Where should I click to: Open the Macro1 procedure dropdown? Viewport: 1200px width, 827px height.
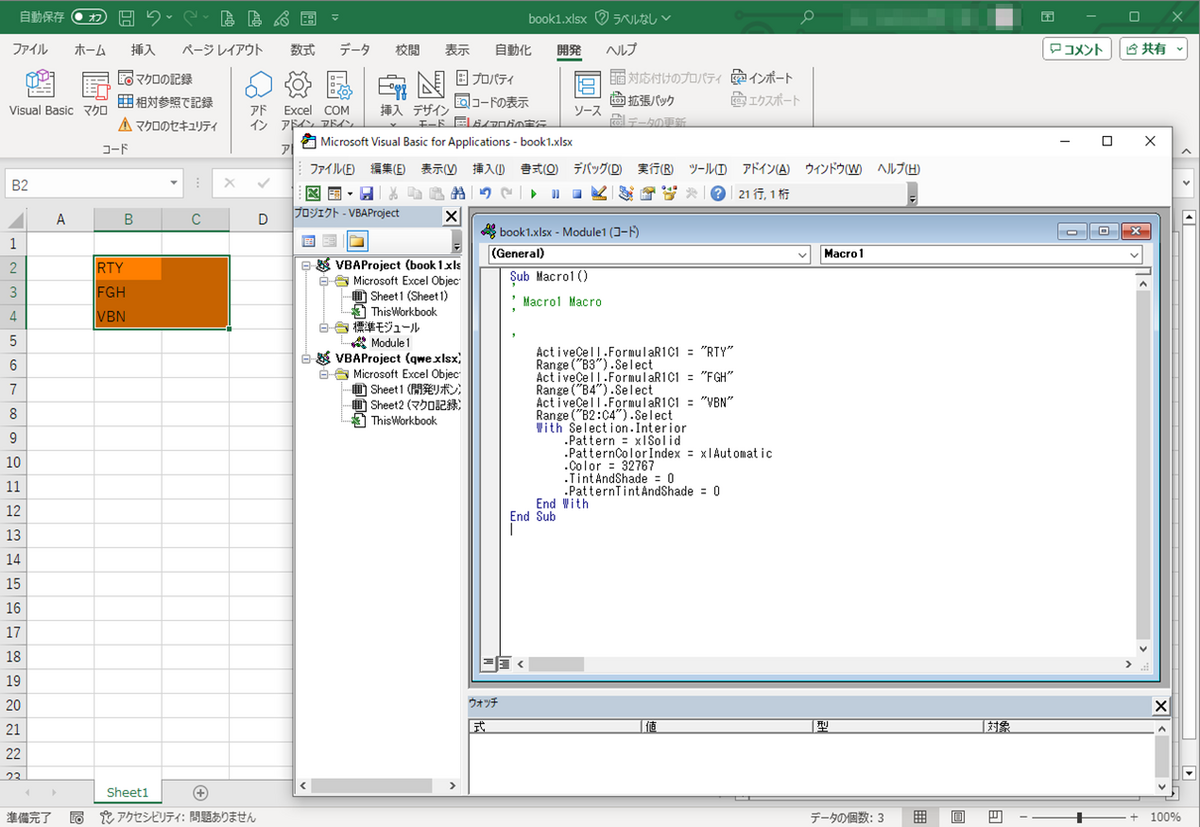point(1134,255)
